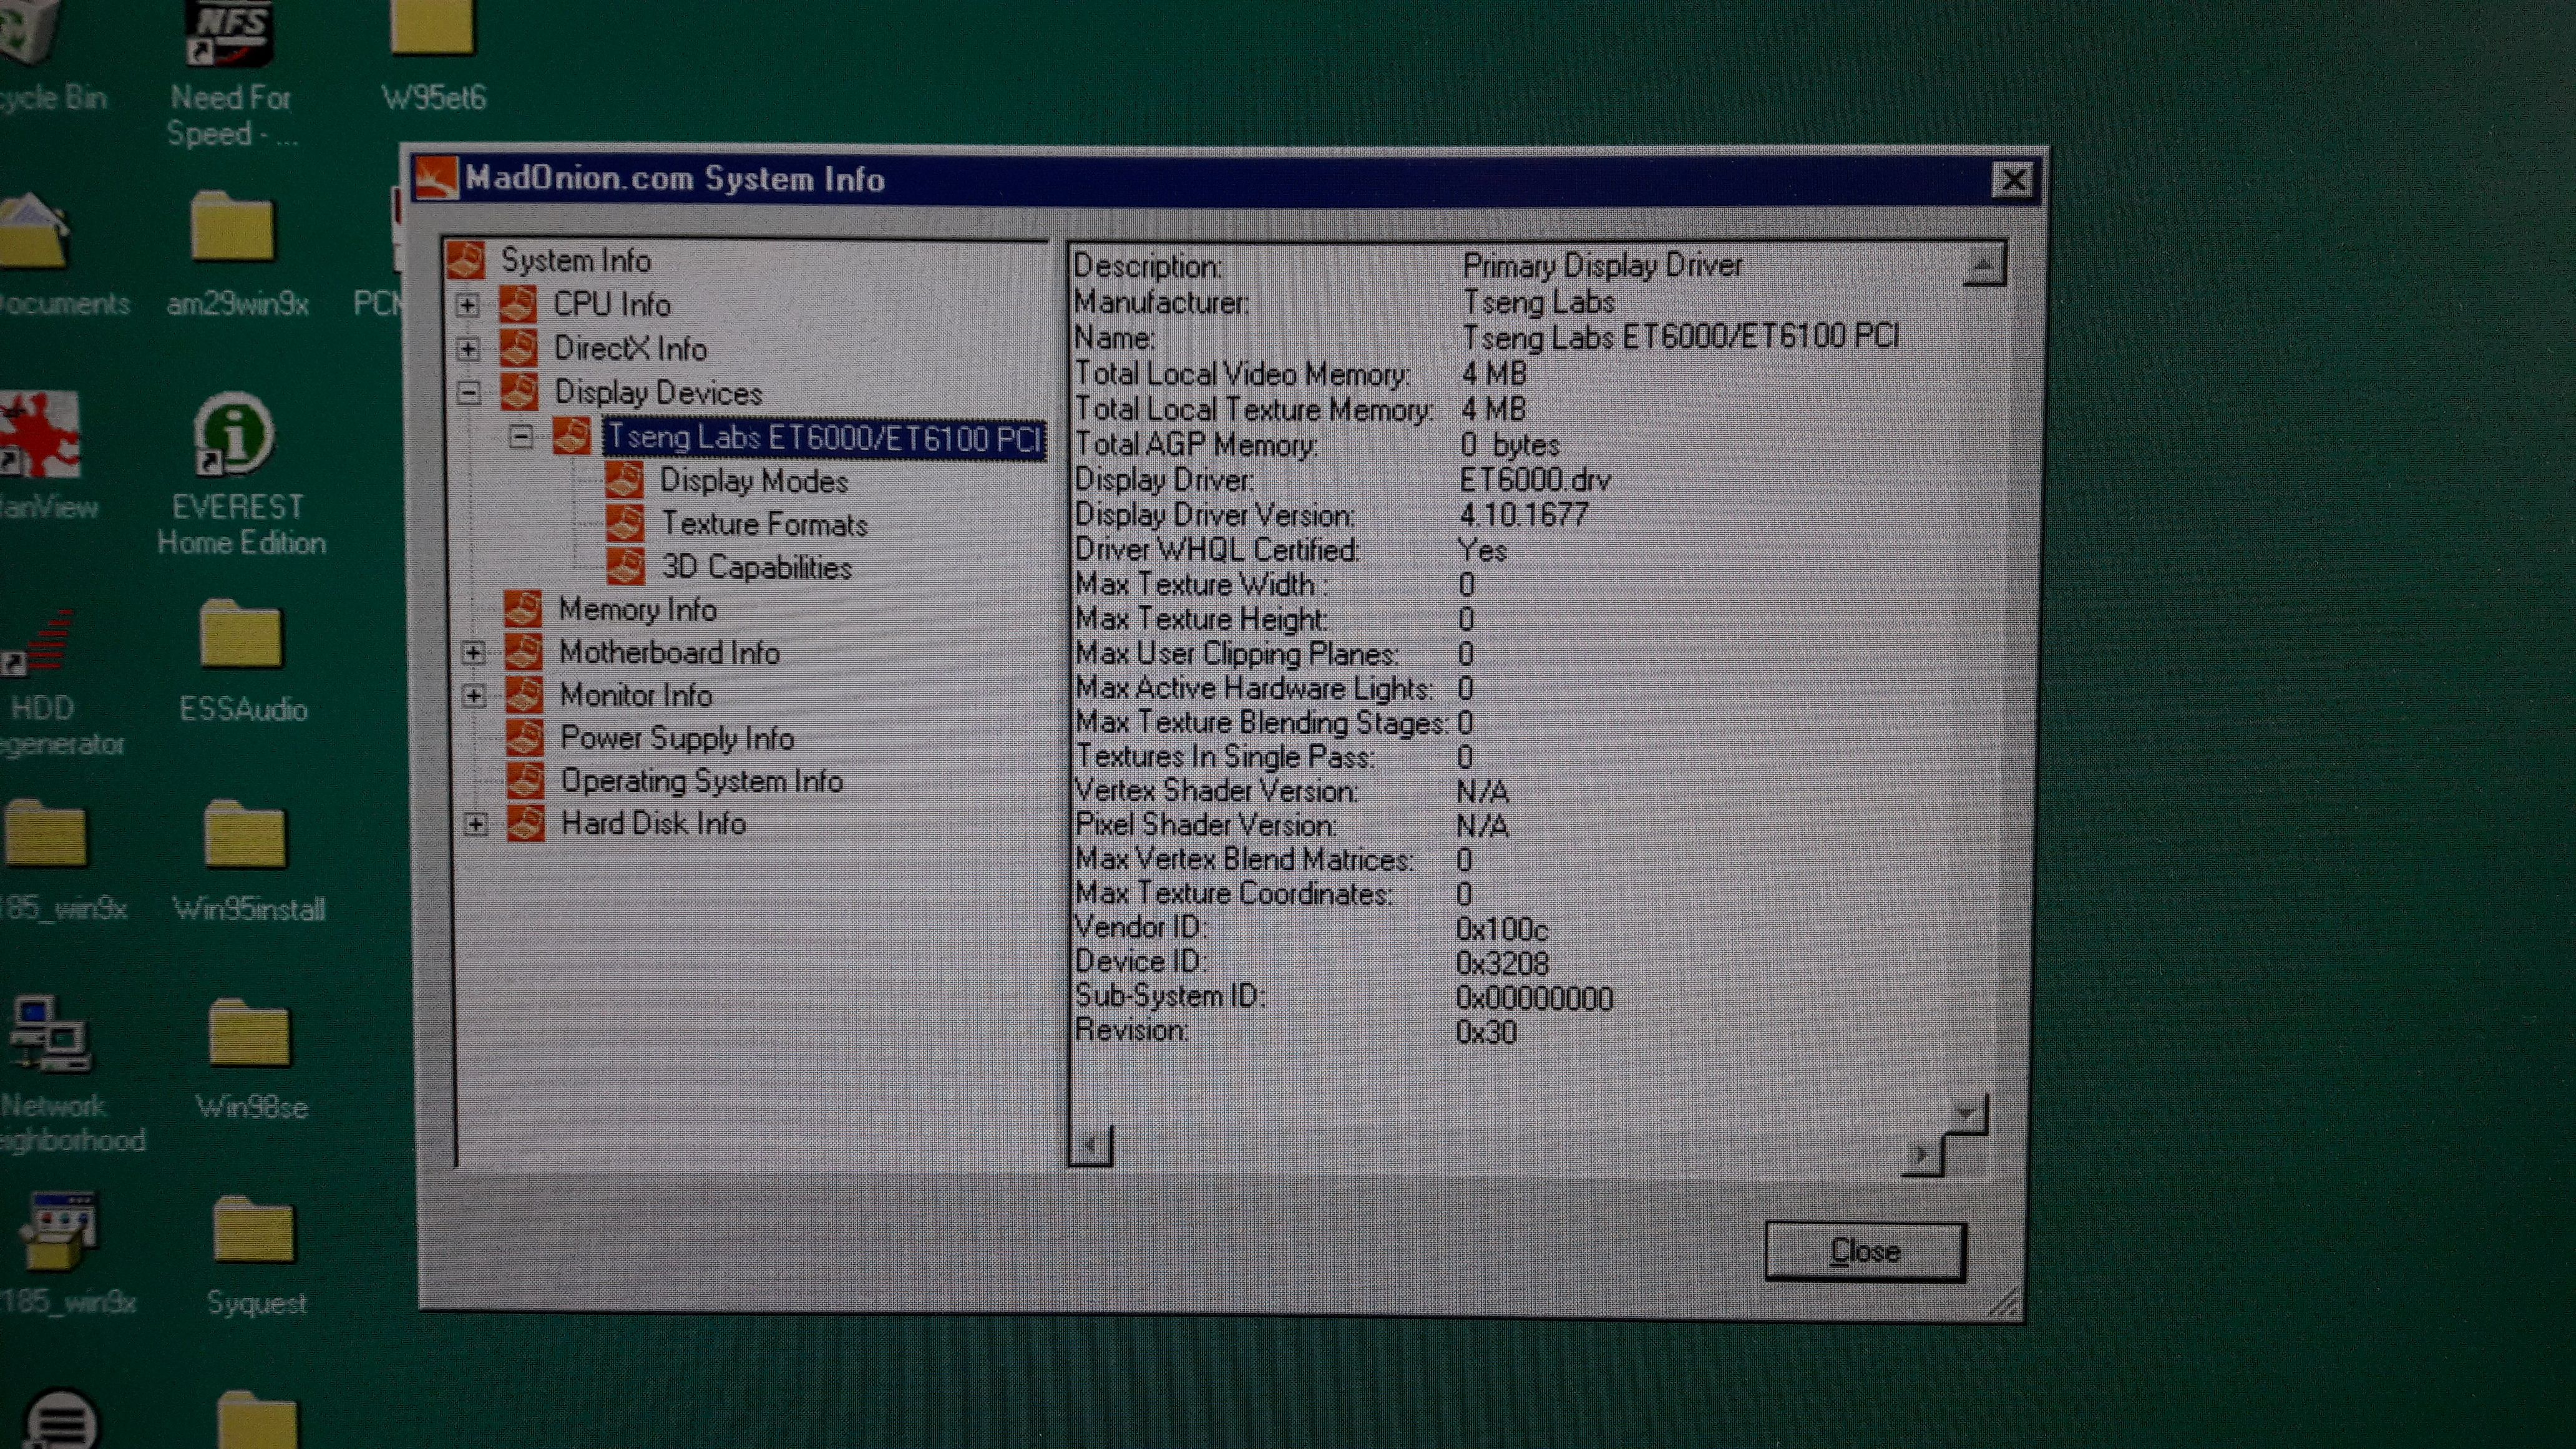2576x1449 pixels.
Task: Select the Operating System Info tree item
Action: click(x=701, y=781)
